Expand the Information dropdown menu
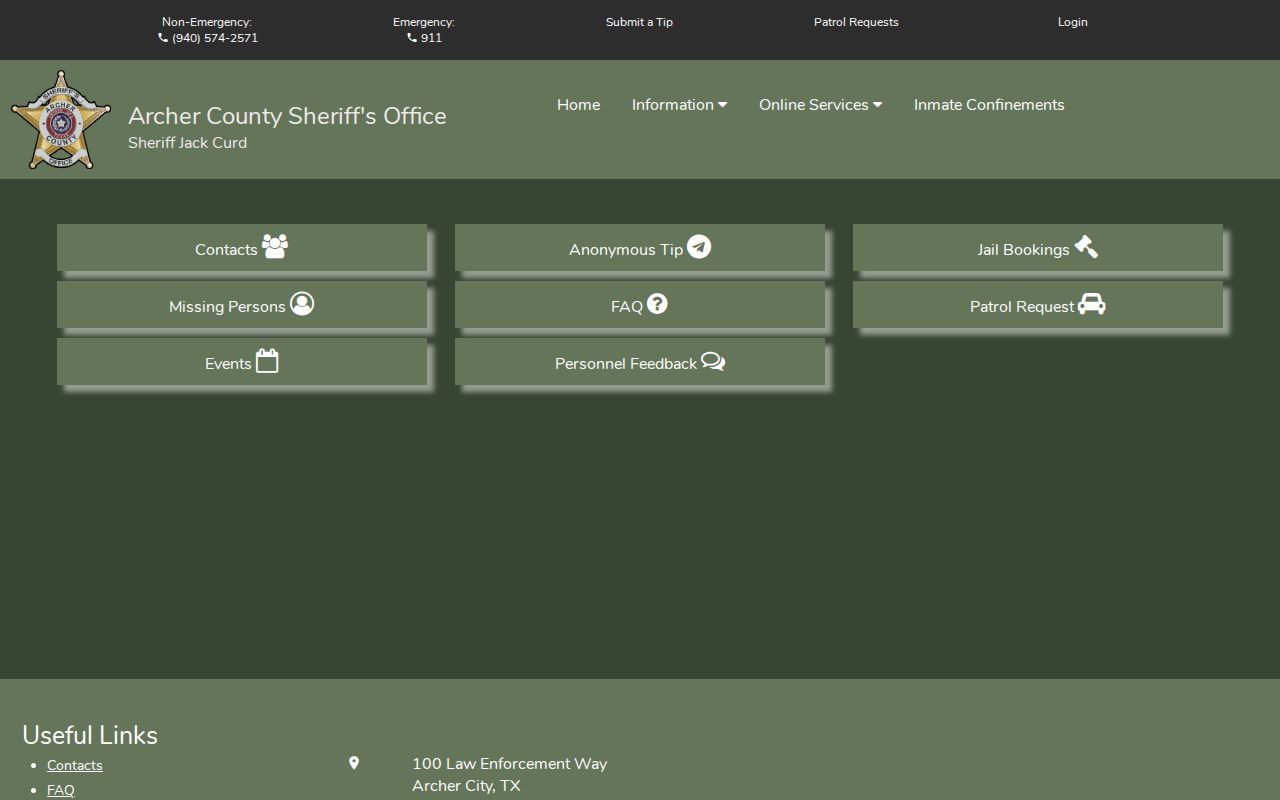This screenshot has height=800, width=1280. [x=679, y=105]
